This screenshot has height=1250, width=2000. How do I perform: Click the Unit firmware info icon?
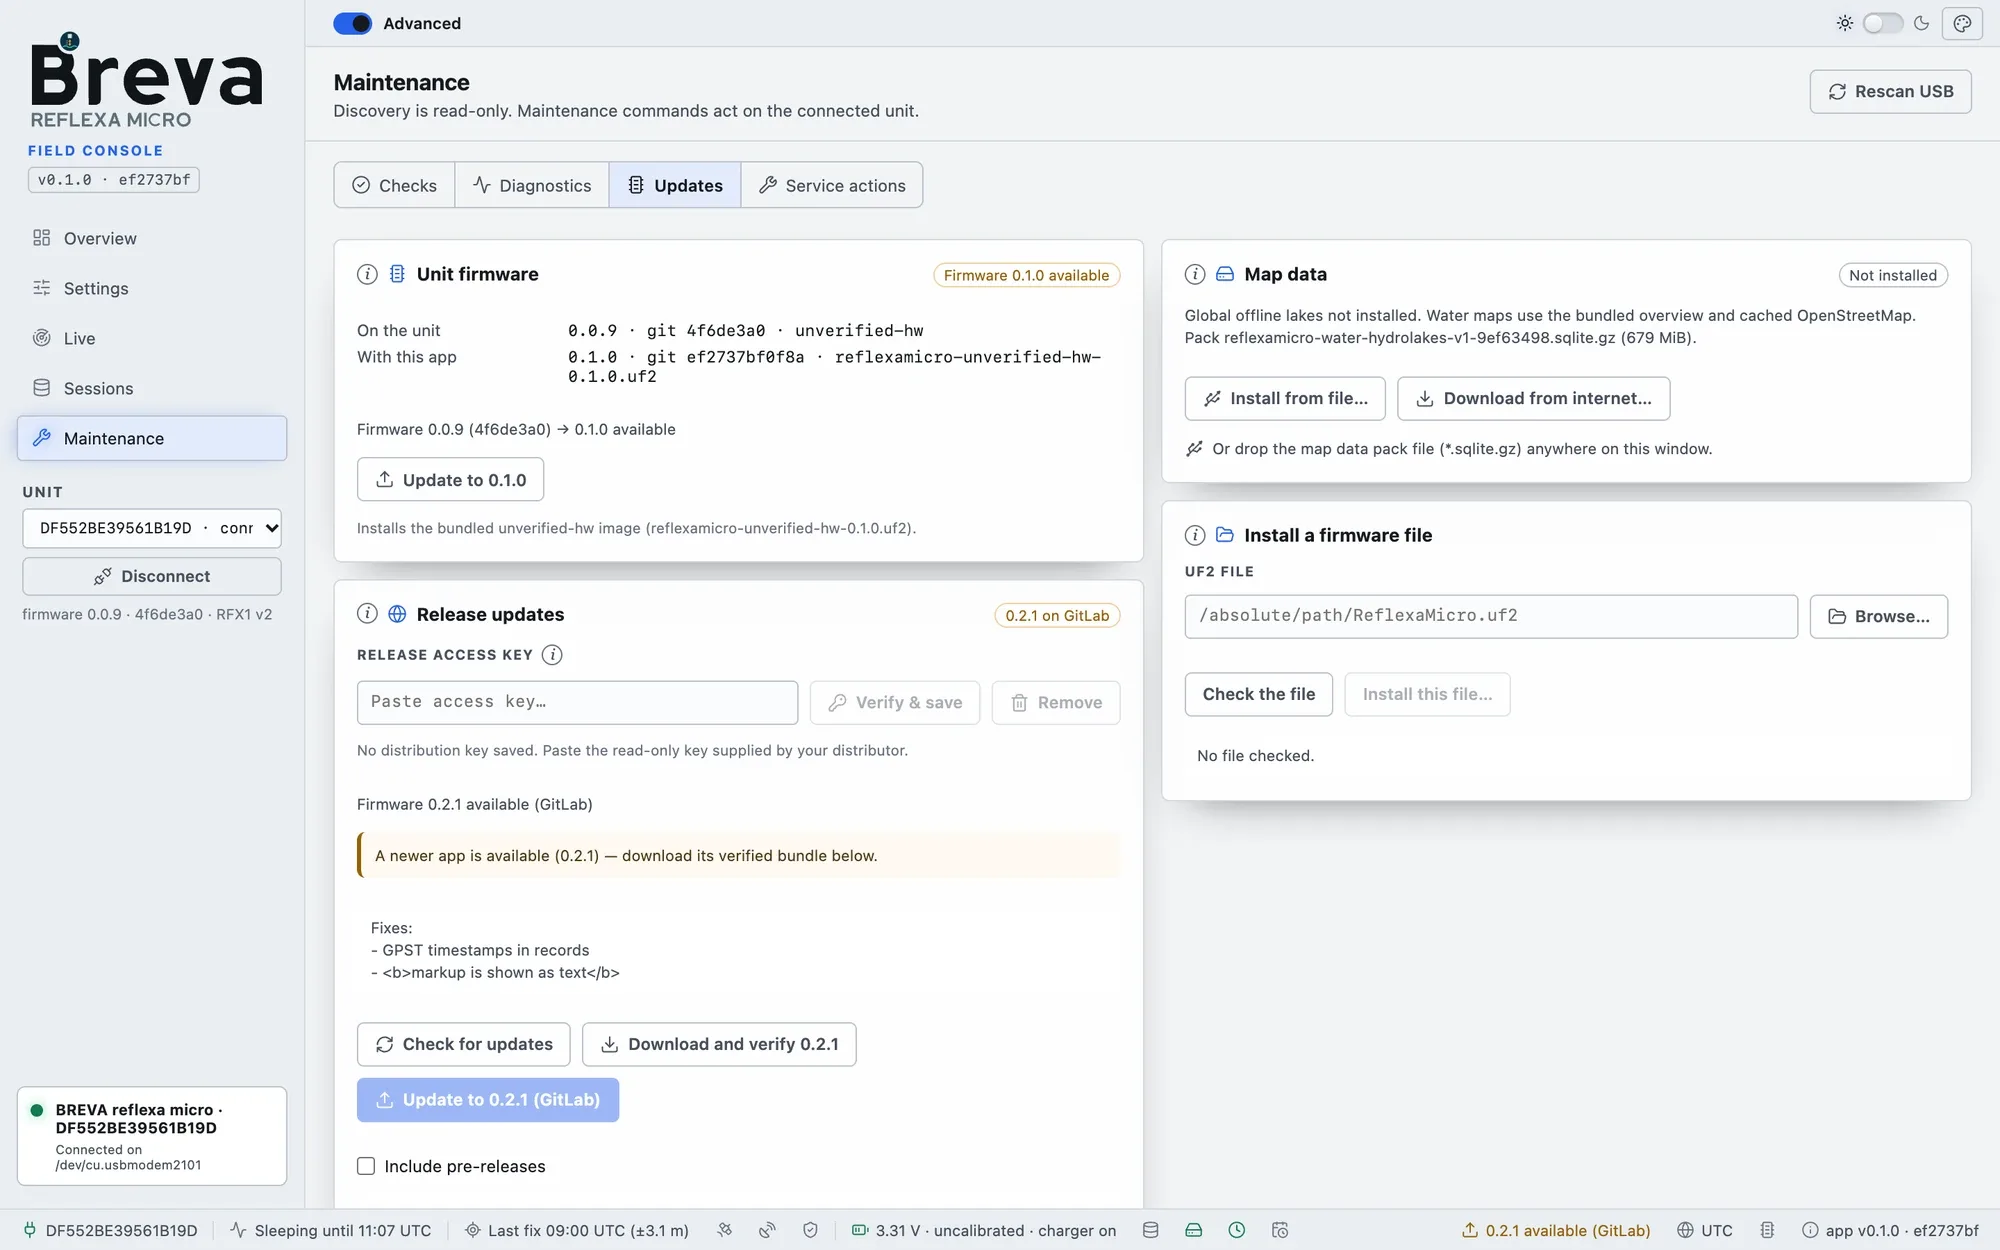[x=367, y=274]
